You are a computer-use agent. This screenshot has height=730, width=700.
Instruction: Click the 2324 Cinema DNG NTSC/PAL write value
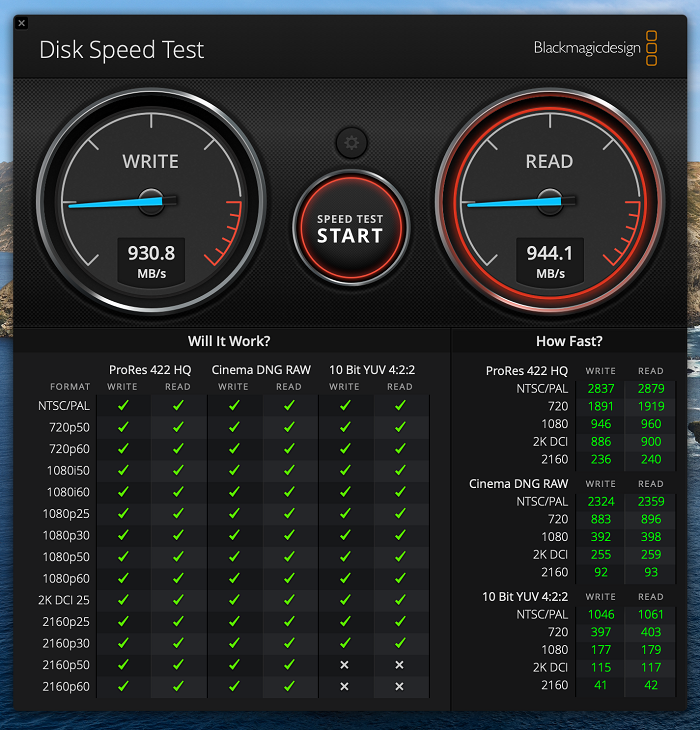[x=601, y=502]
